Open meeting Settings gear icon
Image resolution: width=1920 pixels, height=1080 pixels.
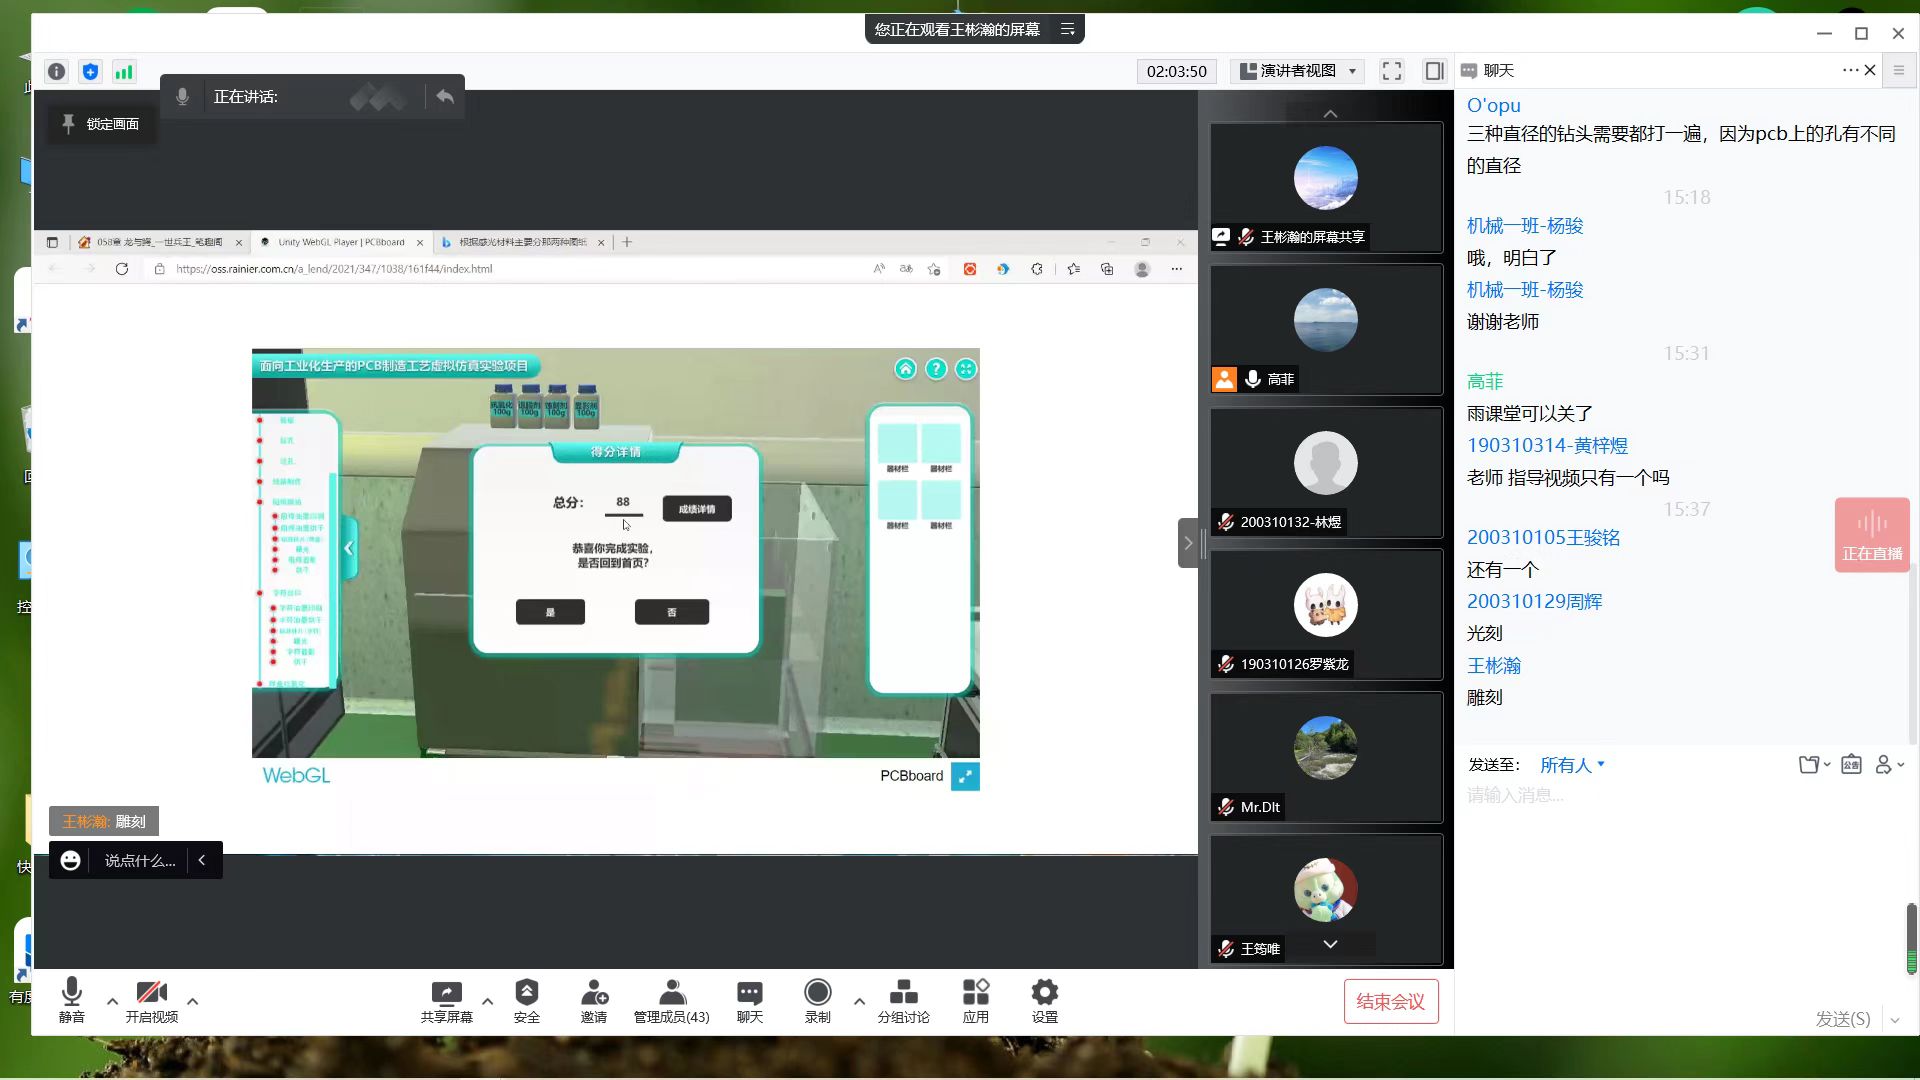1044,993
